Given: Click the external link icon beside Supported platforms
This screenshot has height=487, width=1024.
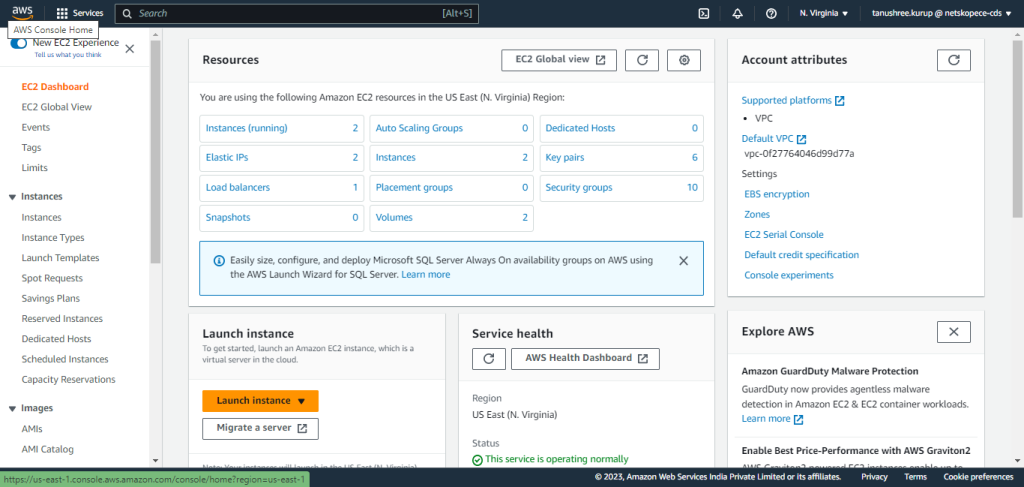Looking at the screenshot, I should click(x=840, y=101).
